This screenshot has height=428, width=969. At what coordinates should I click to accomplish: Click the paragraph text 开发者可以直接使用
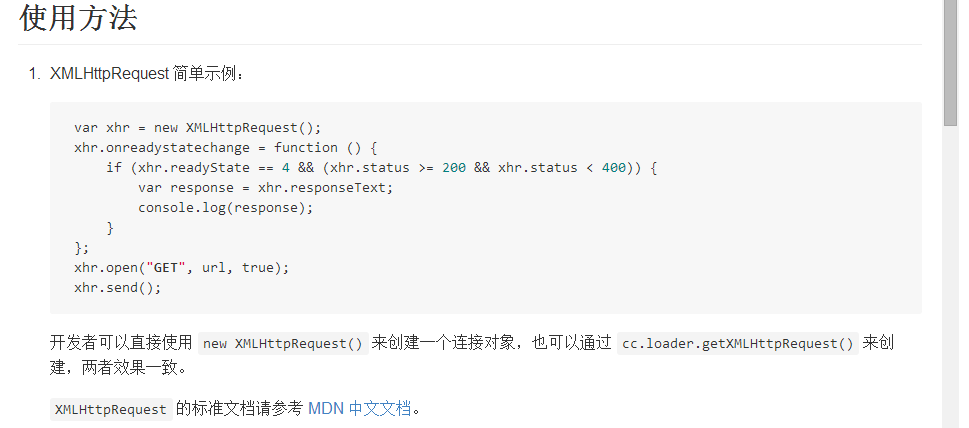coord(120,343)
